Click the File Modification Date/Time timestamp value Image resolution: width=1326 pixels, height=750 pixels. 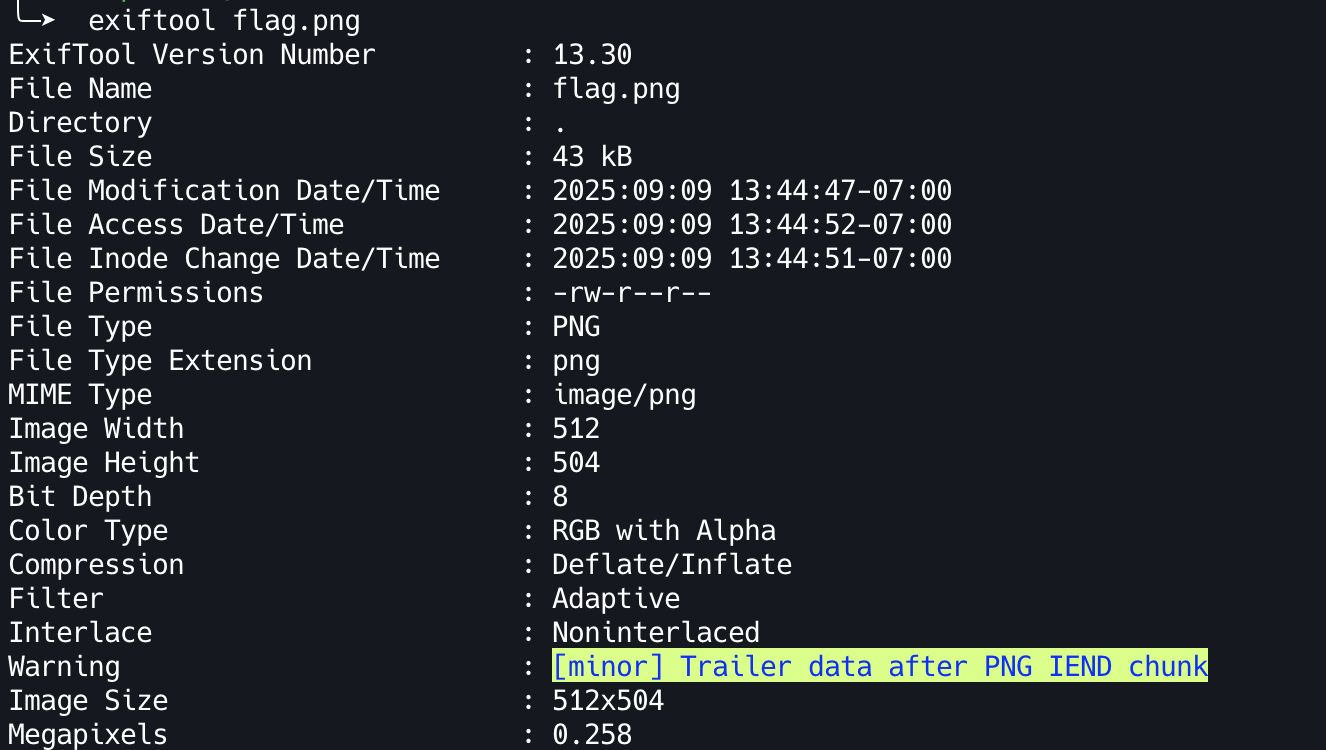tap(752, 191)
